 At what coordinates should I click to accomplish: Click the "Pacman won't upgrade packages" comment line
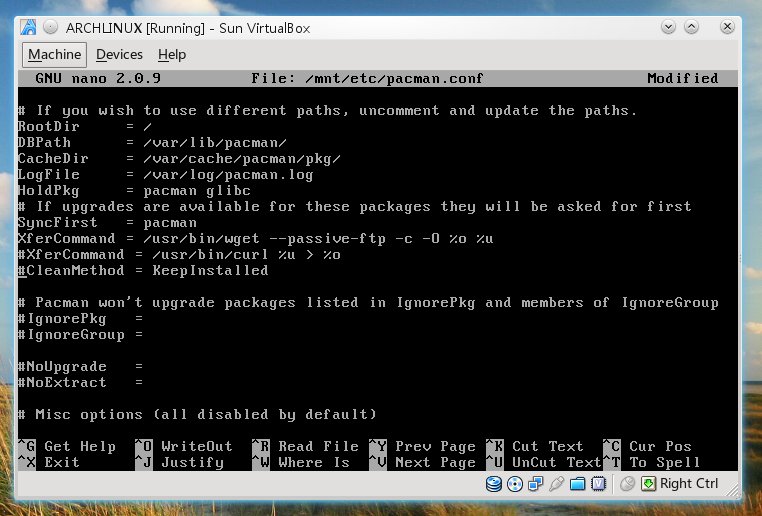(x=368, y=303)
